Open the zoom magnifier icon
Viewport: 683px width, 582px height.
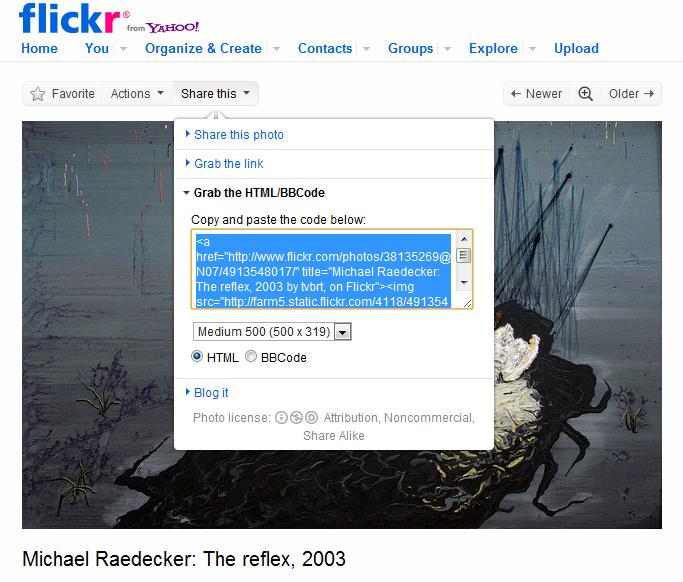point(585,94)
